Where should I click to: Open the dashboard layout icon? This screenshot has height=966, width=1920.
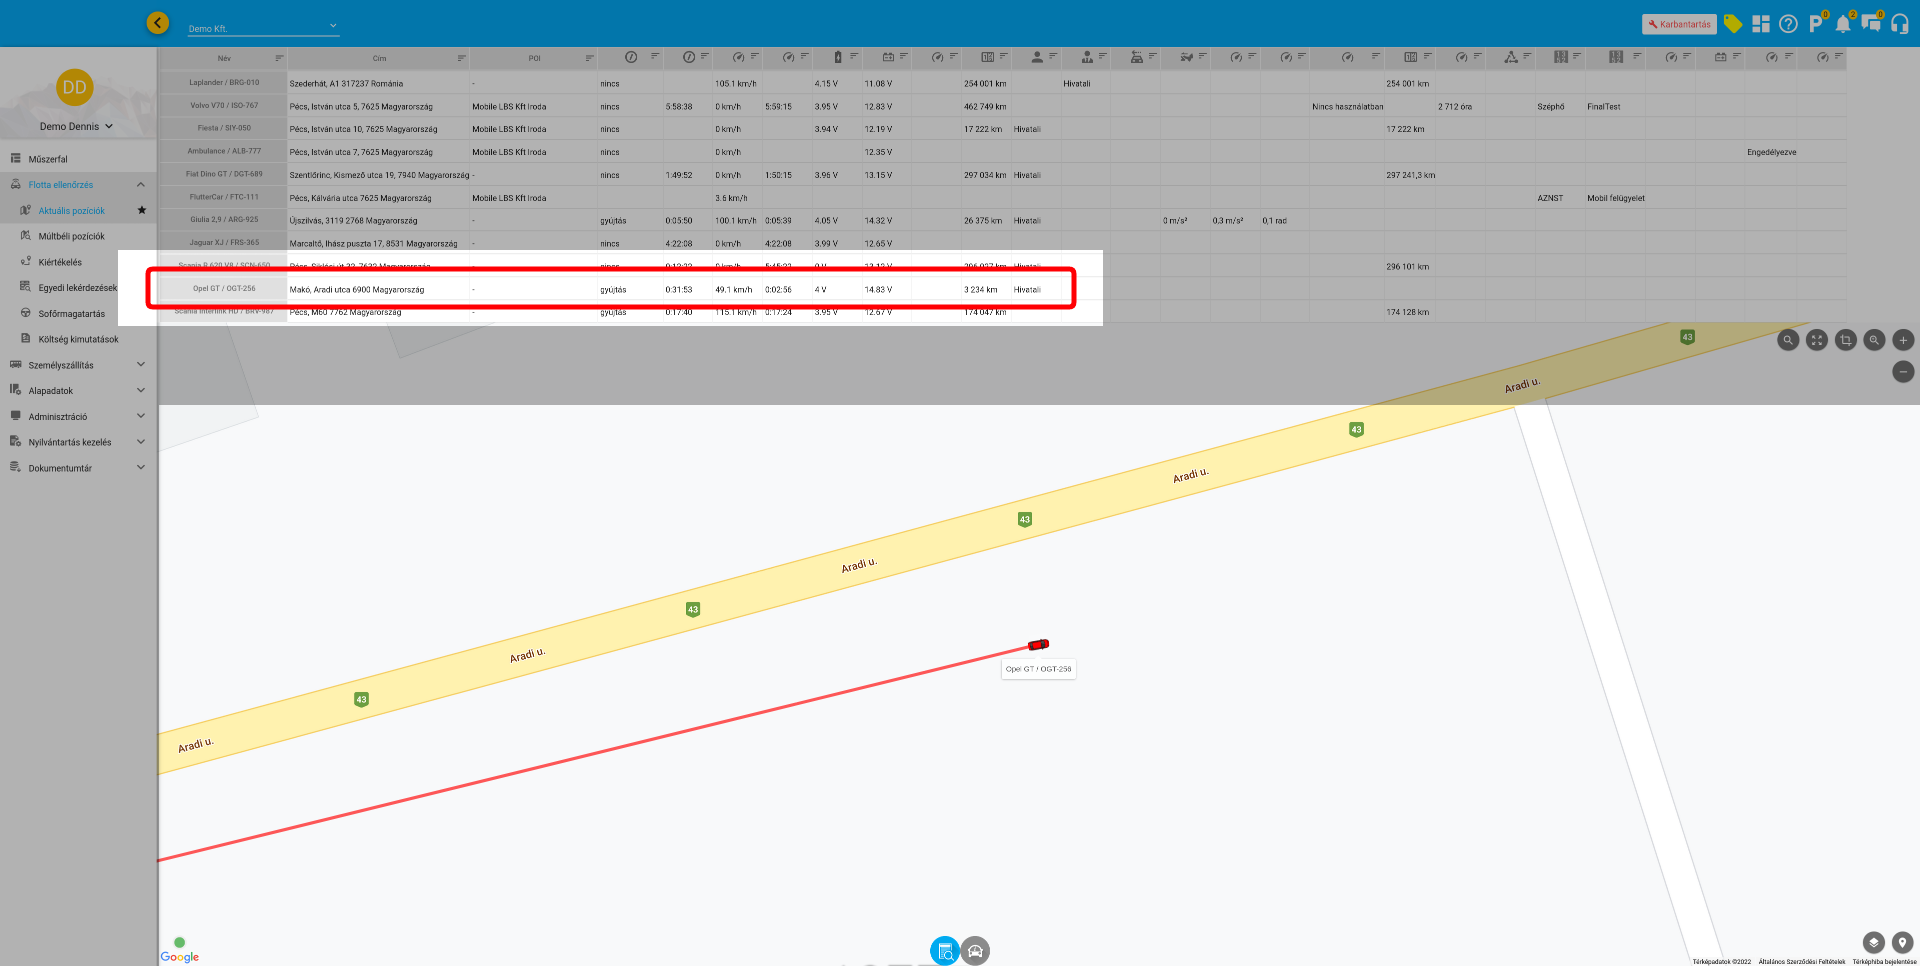click(x=1761, y=24)
